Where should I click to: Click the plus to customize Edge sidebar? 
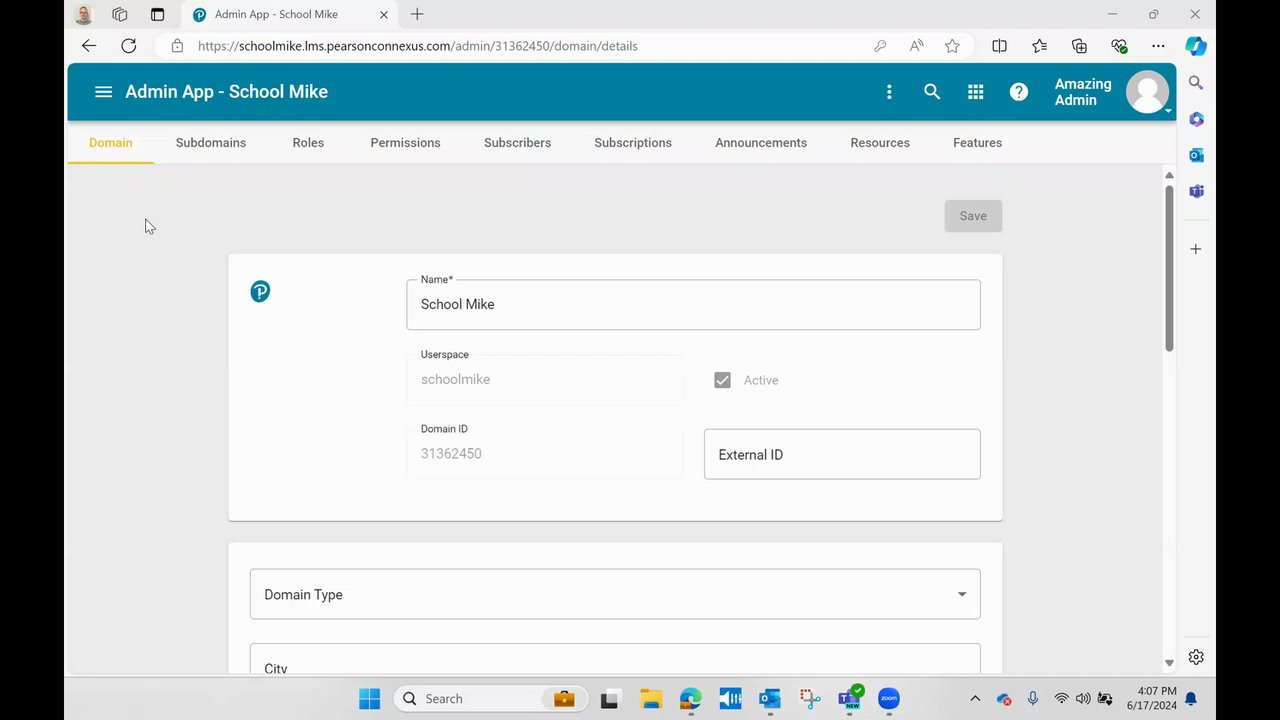[x=1196, y=249]
